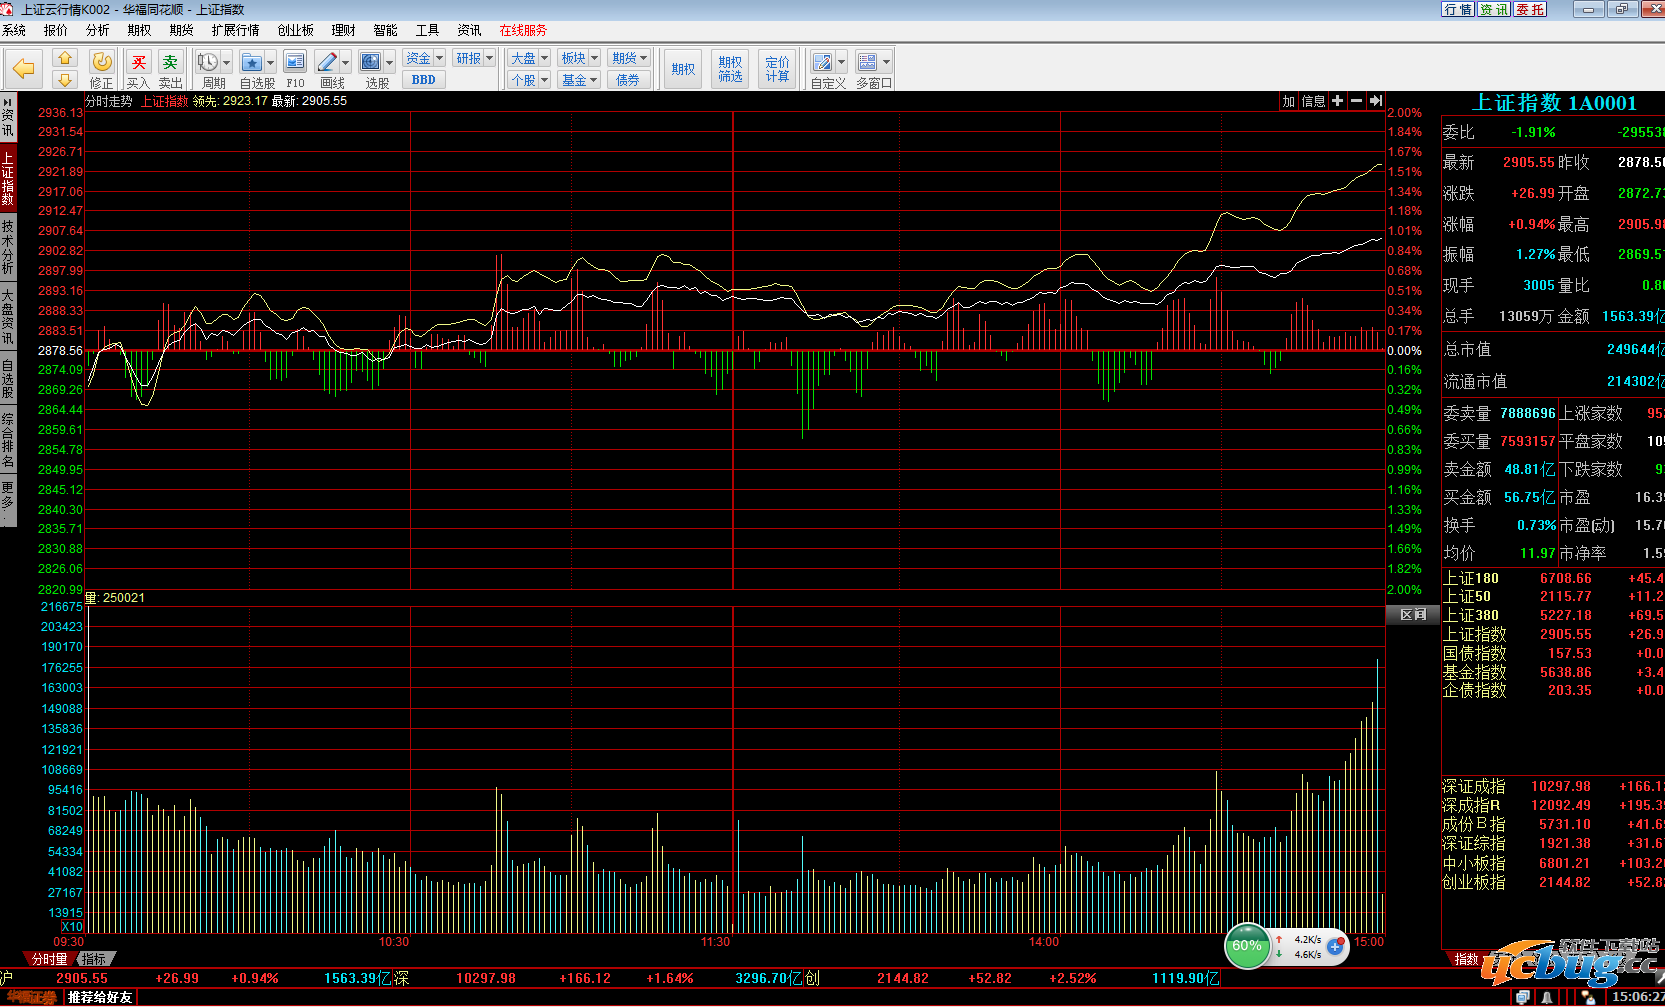Click the plus zoom-in icon on chart

click(x=1337, y=101)
